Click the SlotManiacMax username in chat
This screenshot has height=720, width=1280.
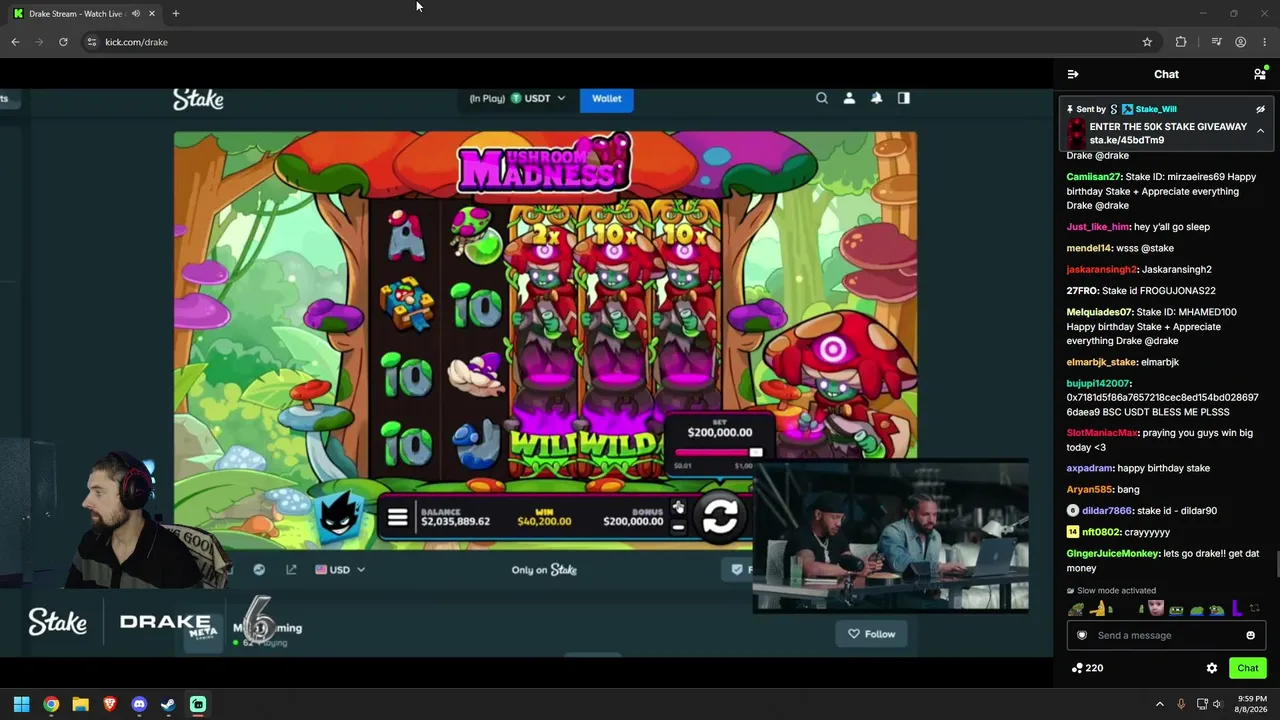(x=1103, y=433)
